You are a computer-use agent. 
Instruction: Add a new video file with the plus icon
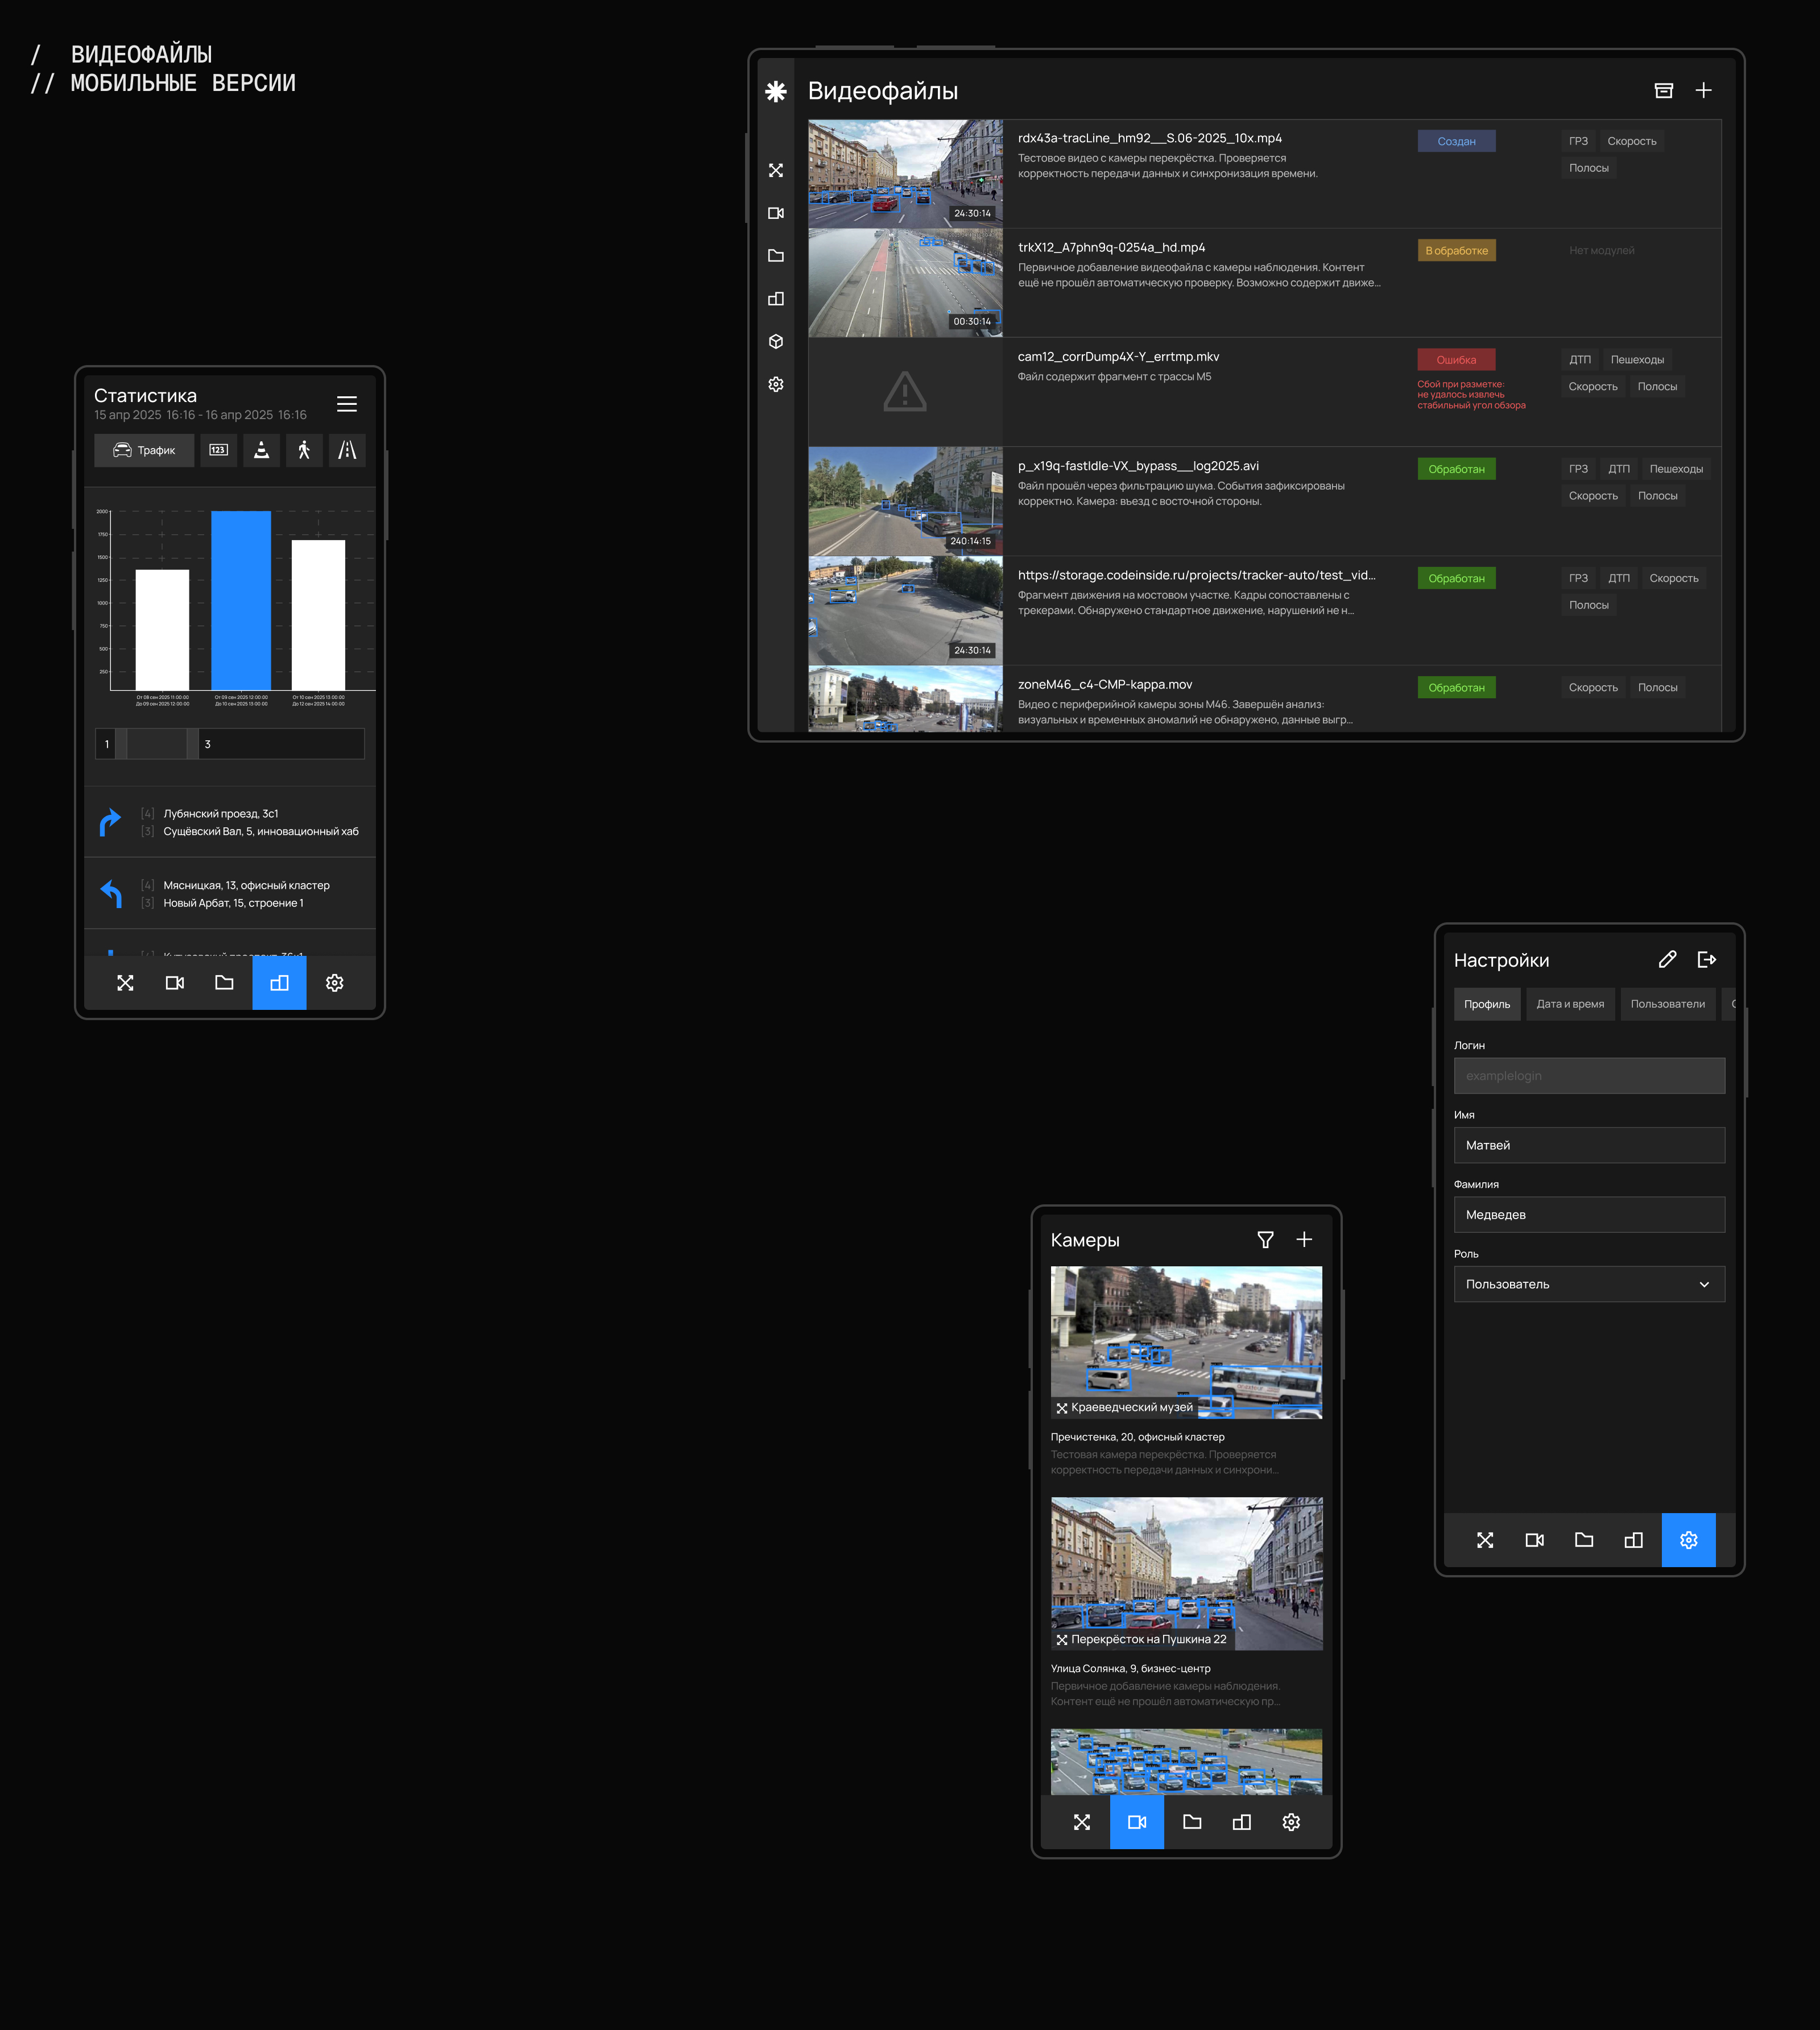pos(1704,91)
